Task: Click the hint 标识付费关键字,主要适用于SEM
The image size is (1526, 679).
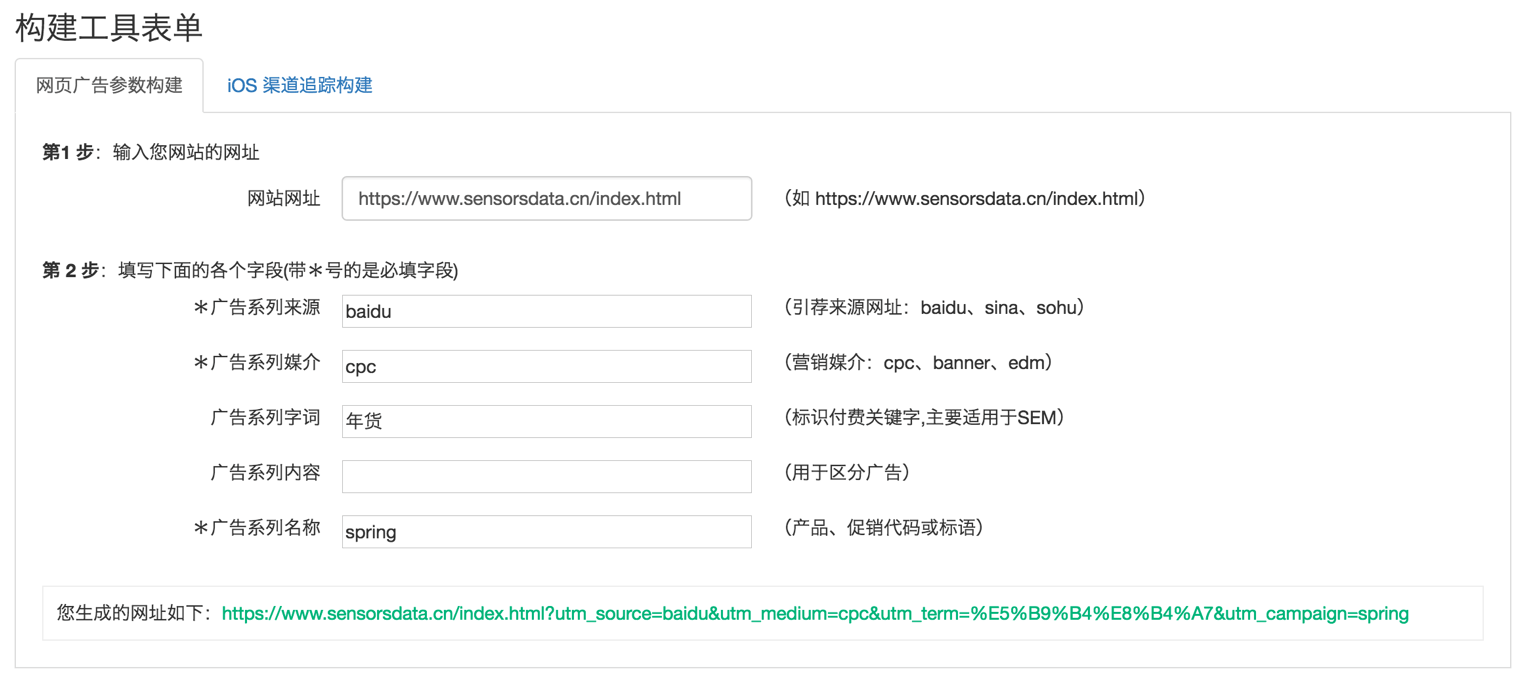Action: click(x=924, y=418)
